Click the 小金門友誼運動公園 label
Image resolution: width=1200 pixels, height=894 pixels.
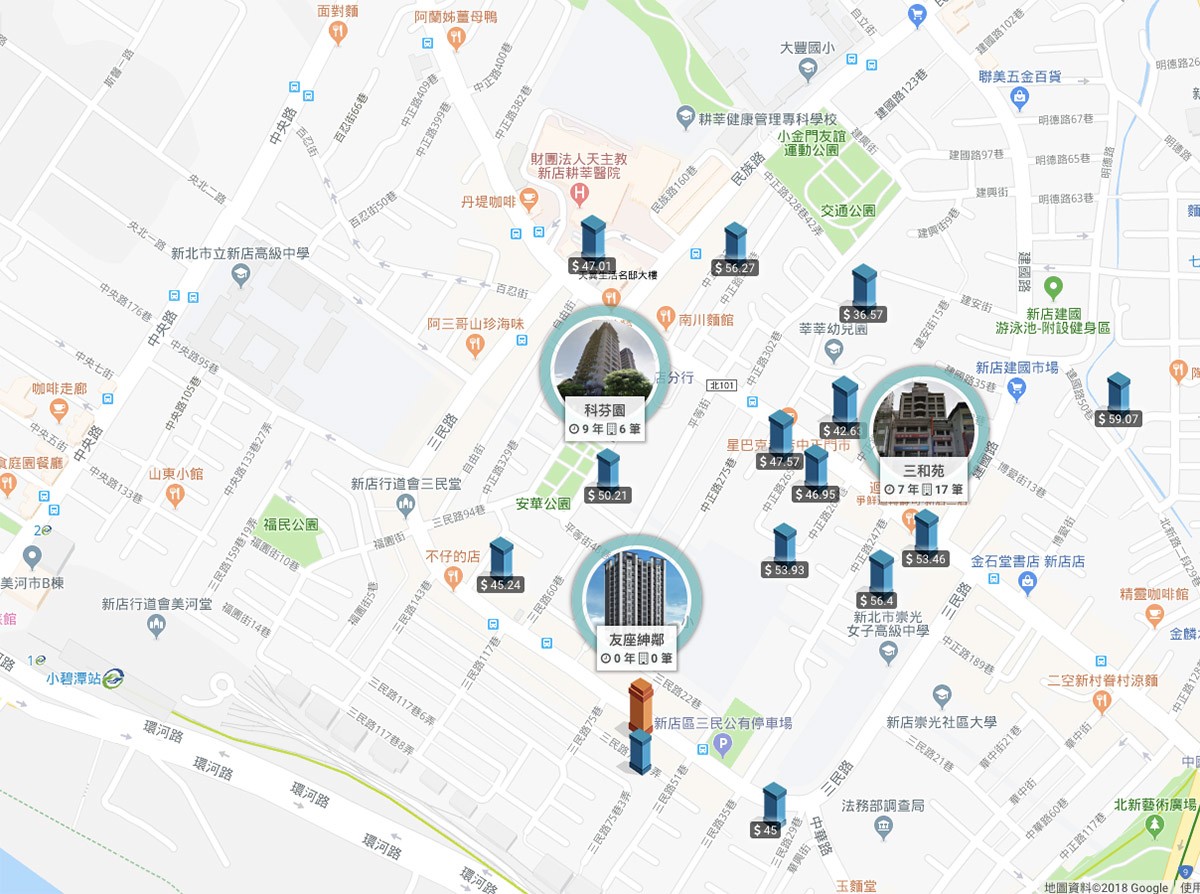click(x=812, y=142)
